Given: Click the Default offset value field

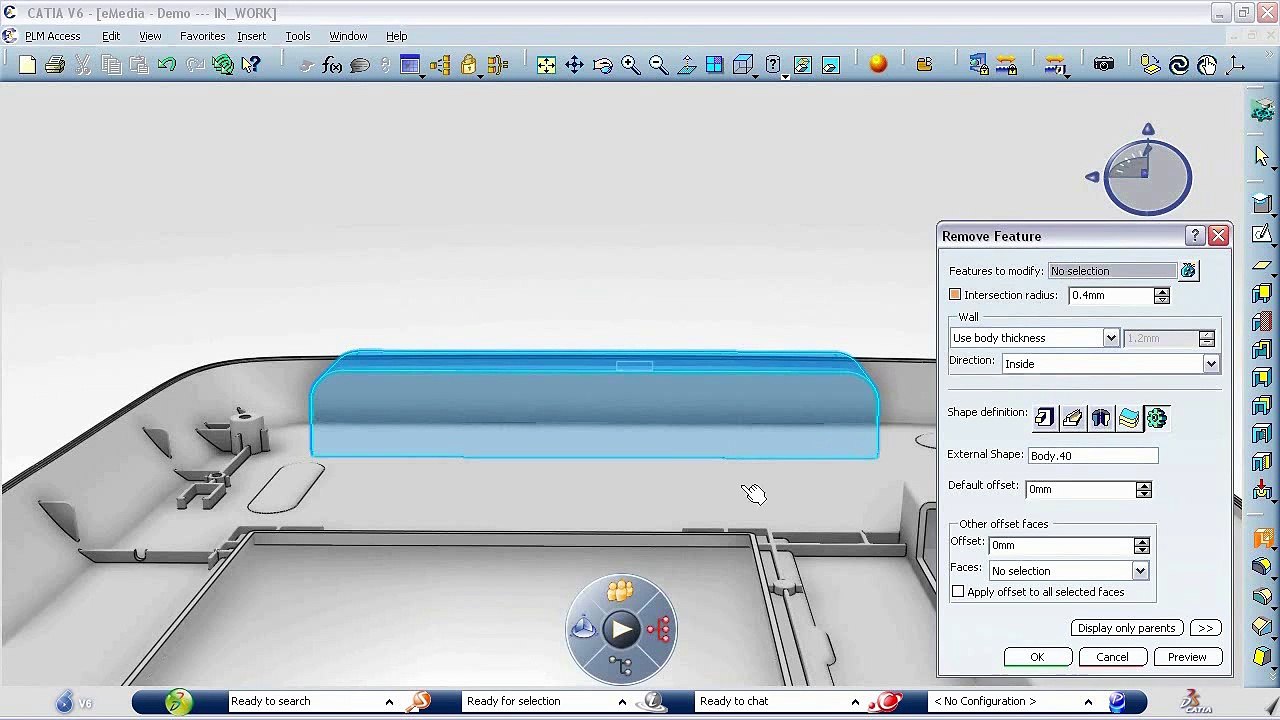Looking at the screenshot, I should click(1081, 489).
